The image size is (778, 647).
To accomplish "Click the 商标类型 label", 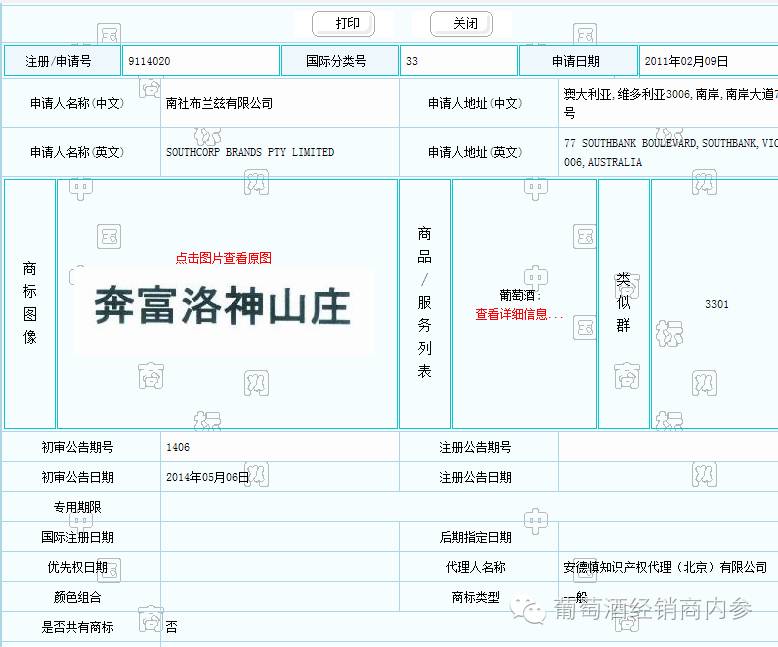I will click(x=475, y=597).
